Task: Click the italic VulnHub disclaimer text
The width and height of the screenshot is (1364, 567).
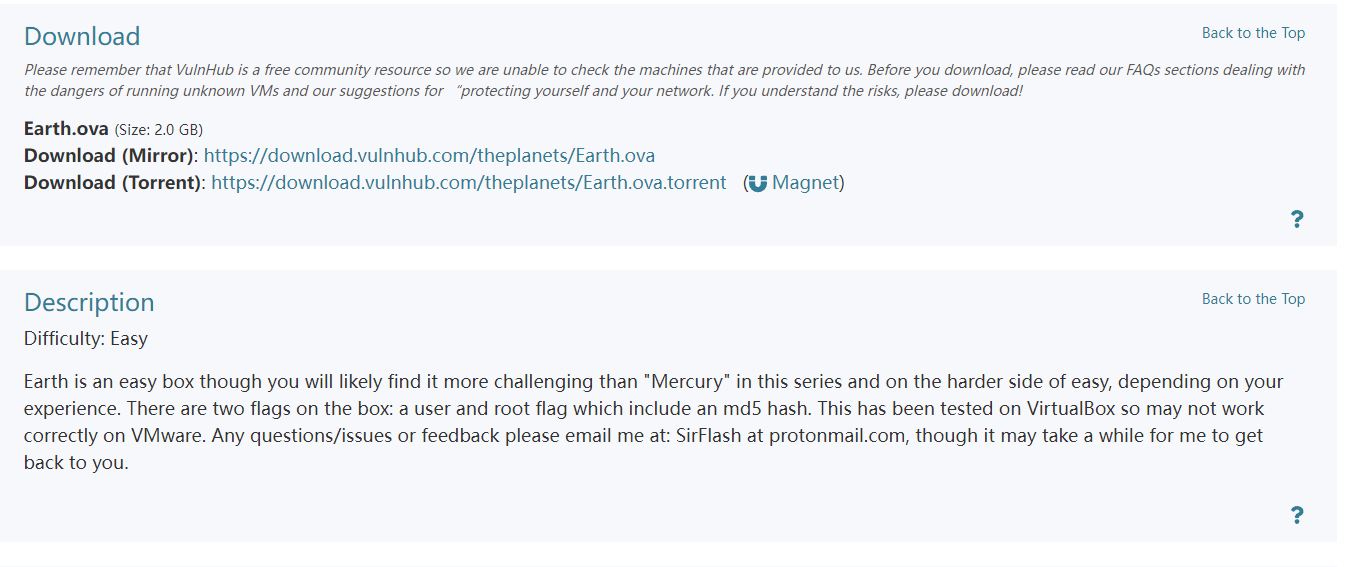Action: click(665, 80)
